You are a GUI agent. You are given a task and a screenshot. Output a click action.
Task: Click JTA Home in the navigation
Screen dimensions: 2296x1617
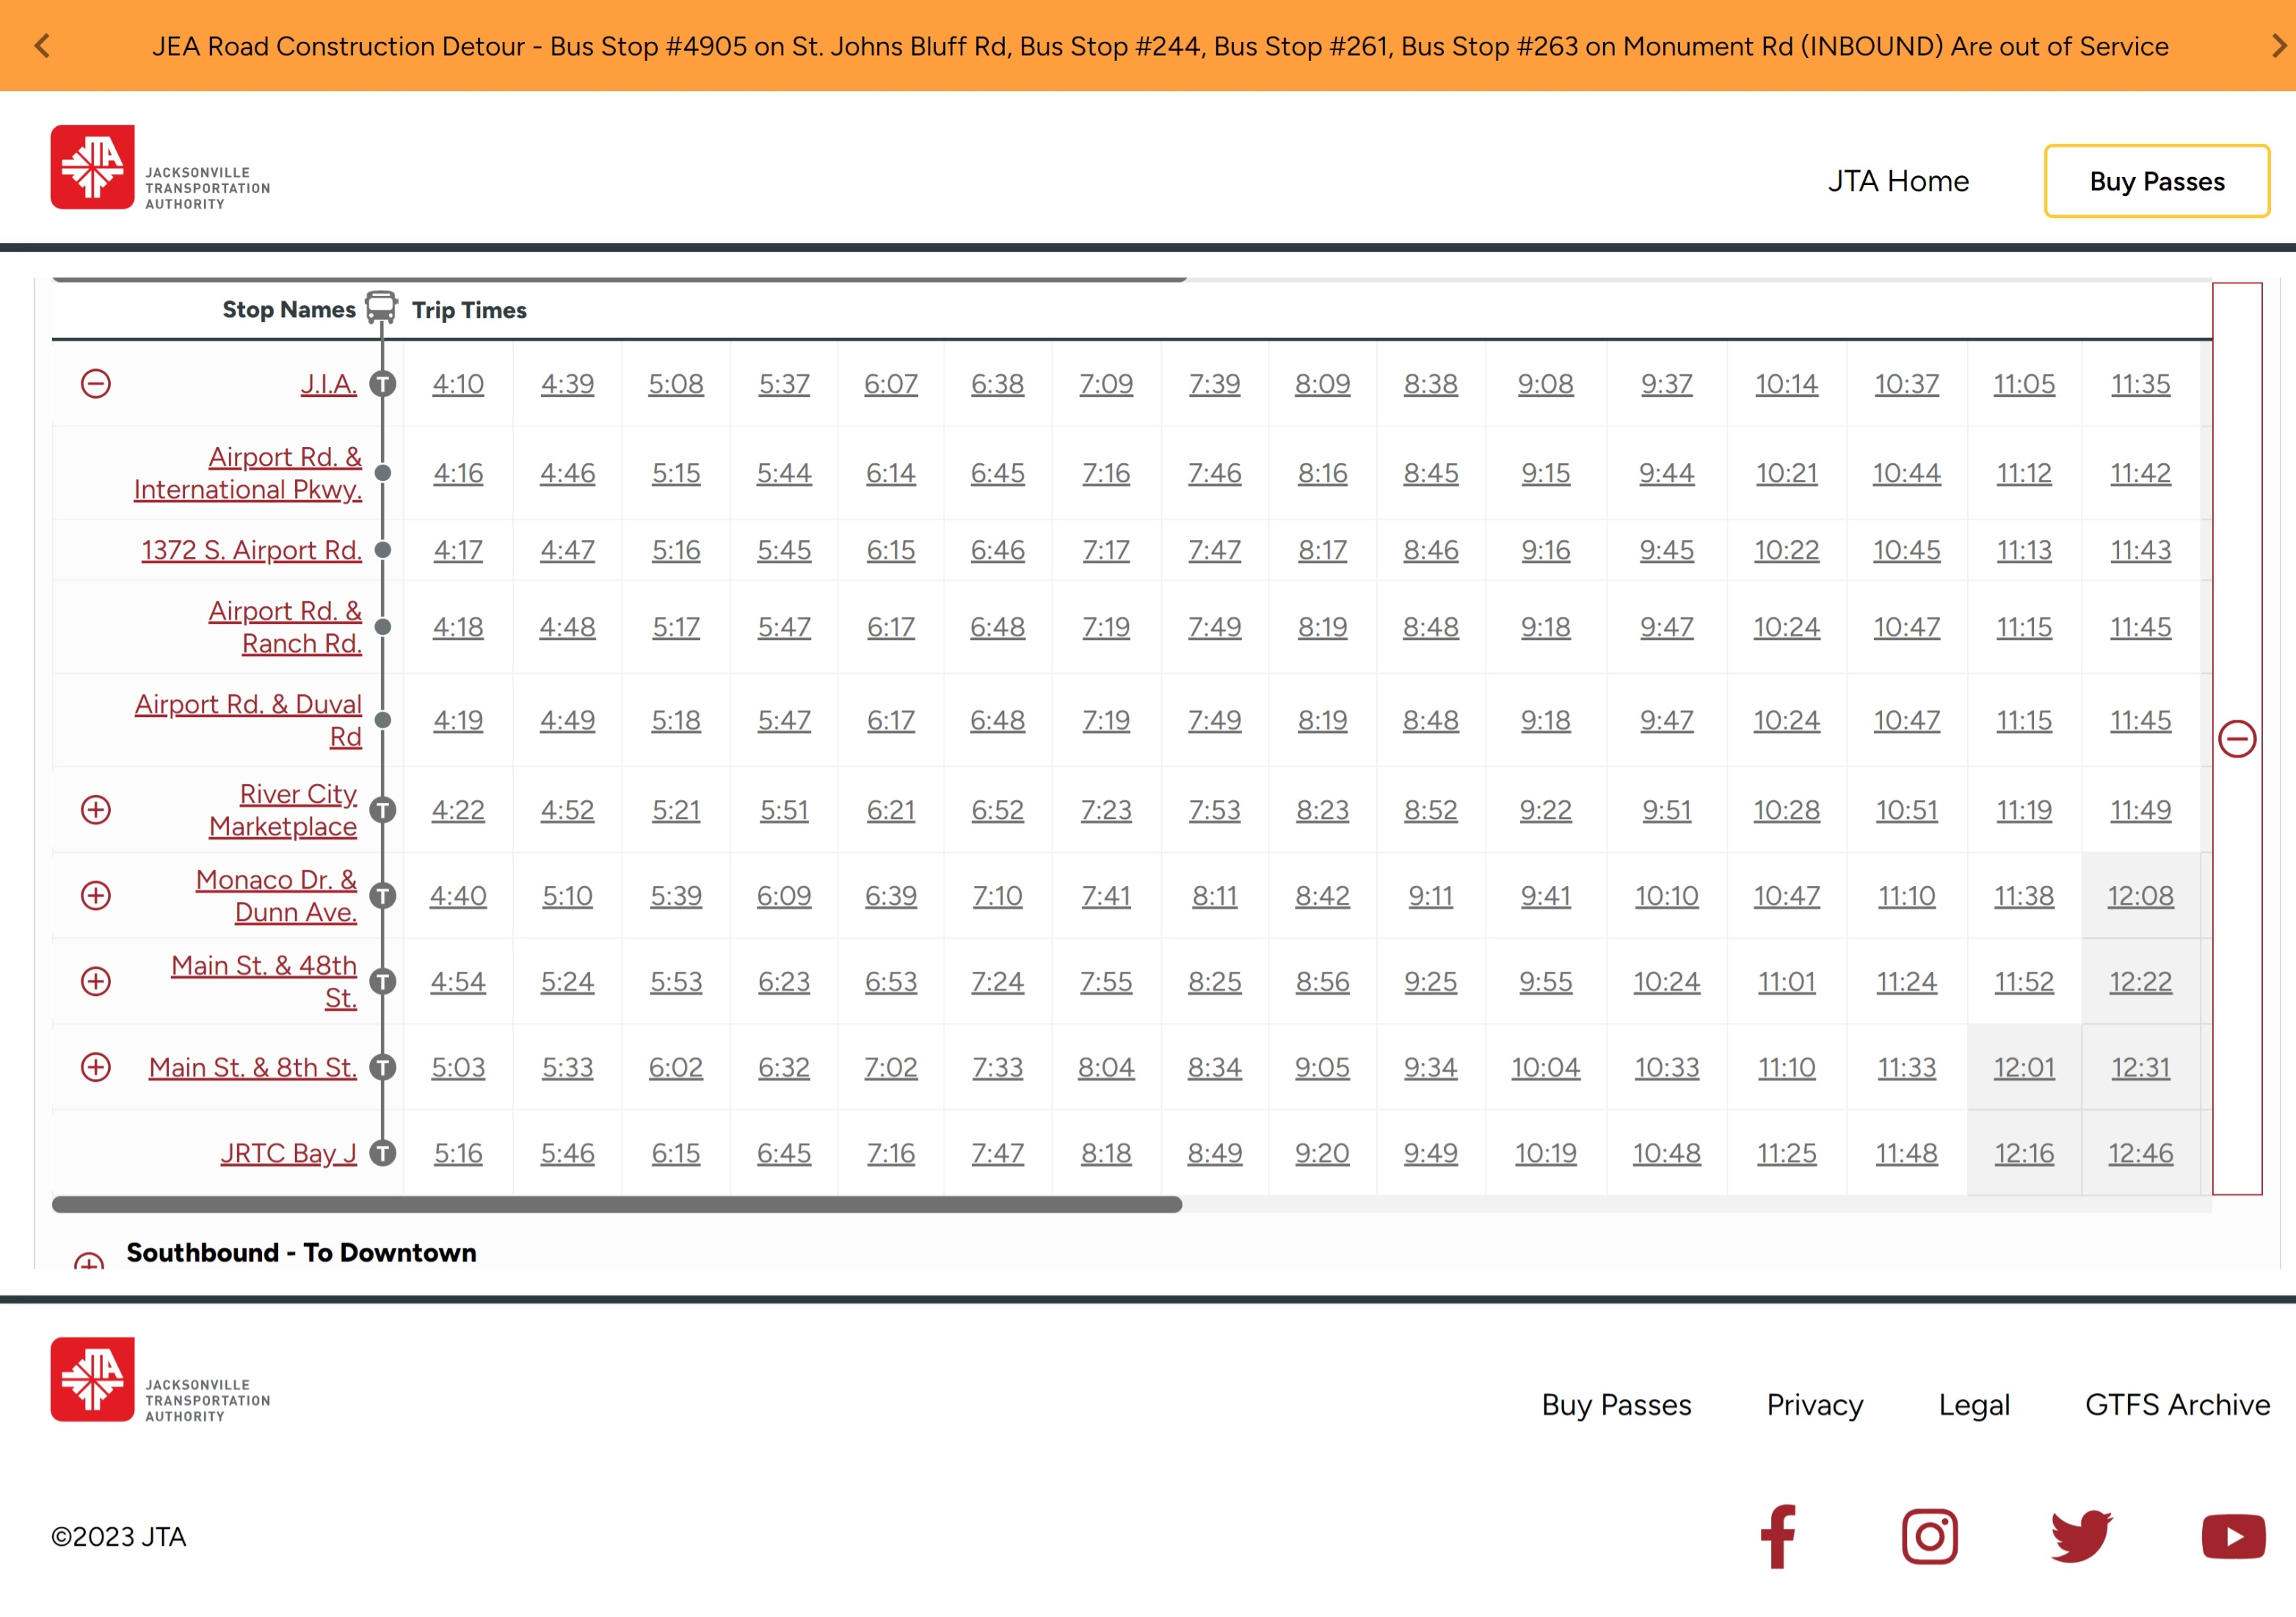pyautogui.click(x=1899, y=181)
